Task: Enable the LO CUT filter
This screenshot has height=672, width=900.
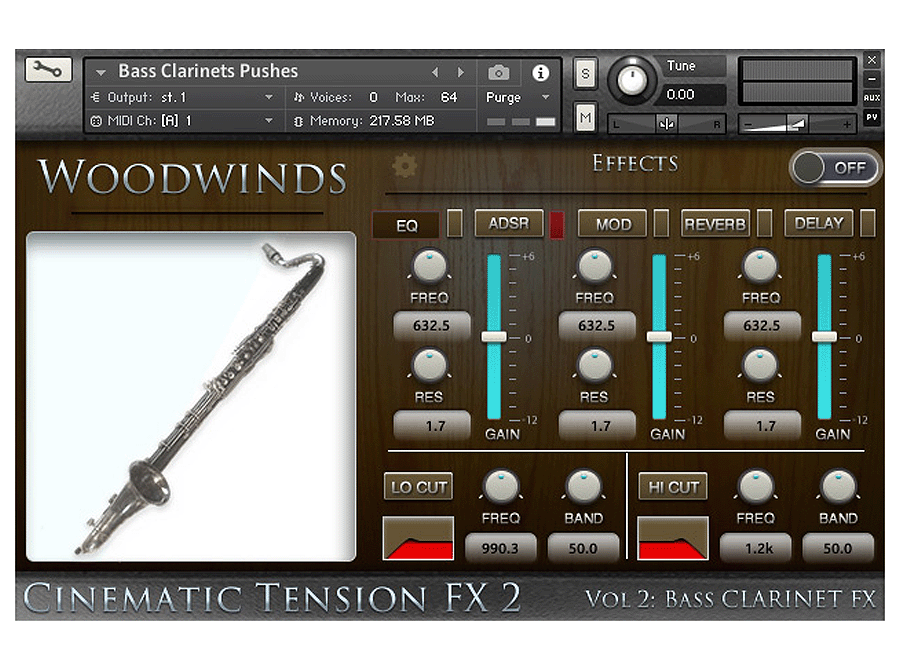Action: [418, 487]
